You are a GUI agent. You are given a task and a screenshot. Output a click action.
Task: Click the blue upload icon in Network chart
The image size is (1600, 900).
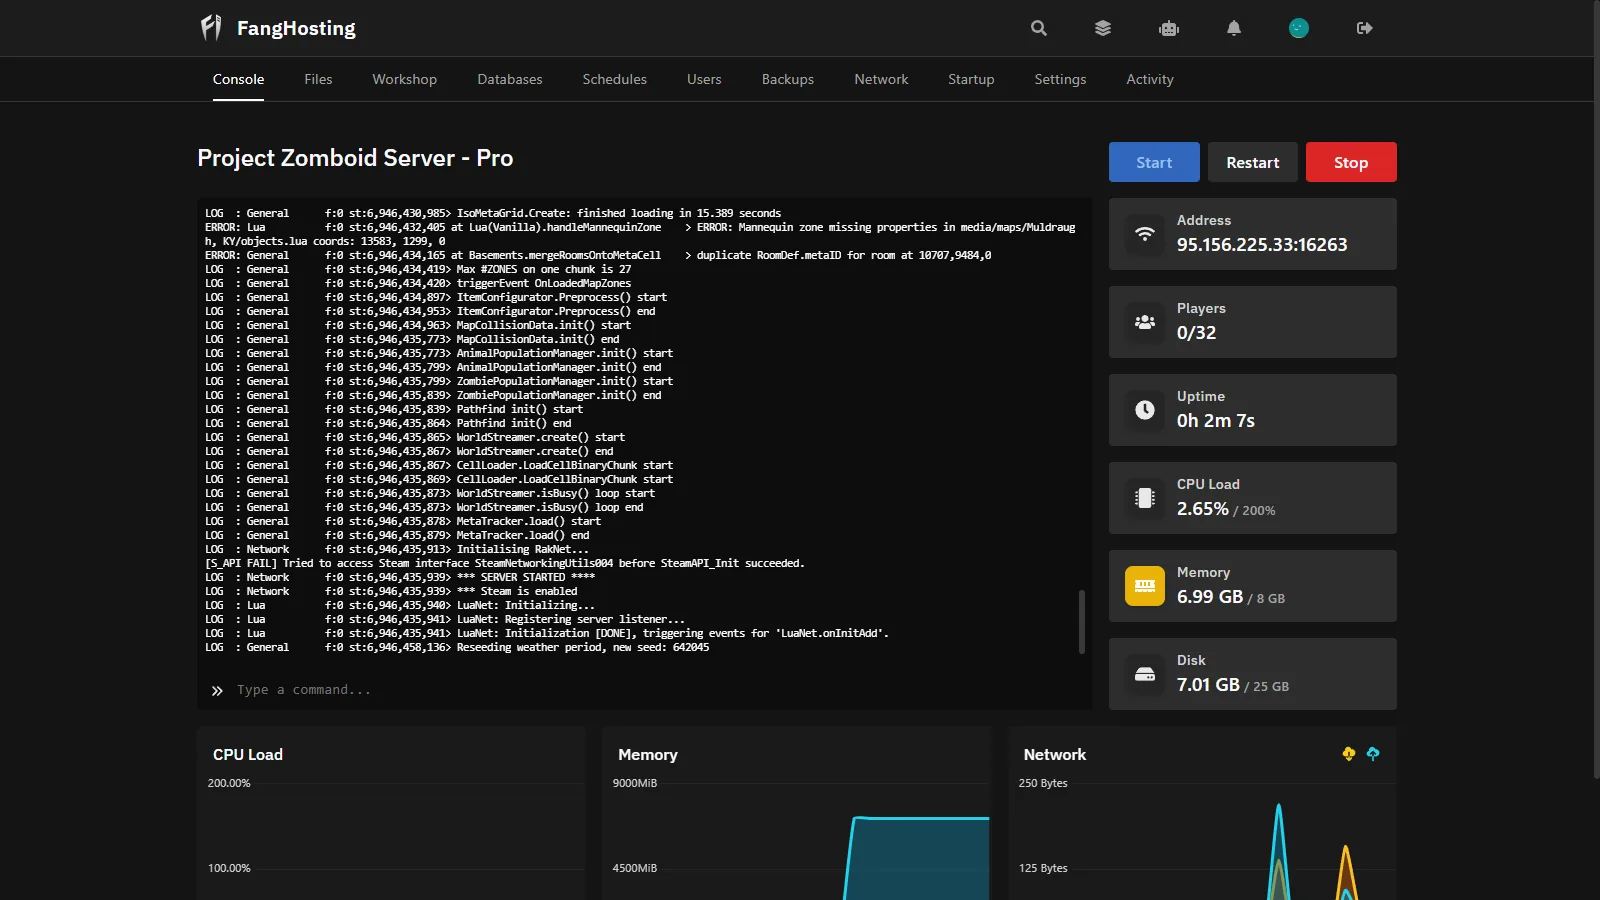tap(1373, 754)
